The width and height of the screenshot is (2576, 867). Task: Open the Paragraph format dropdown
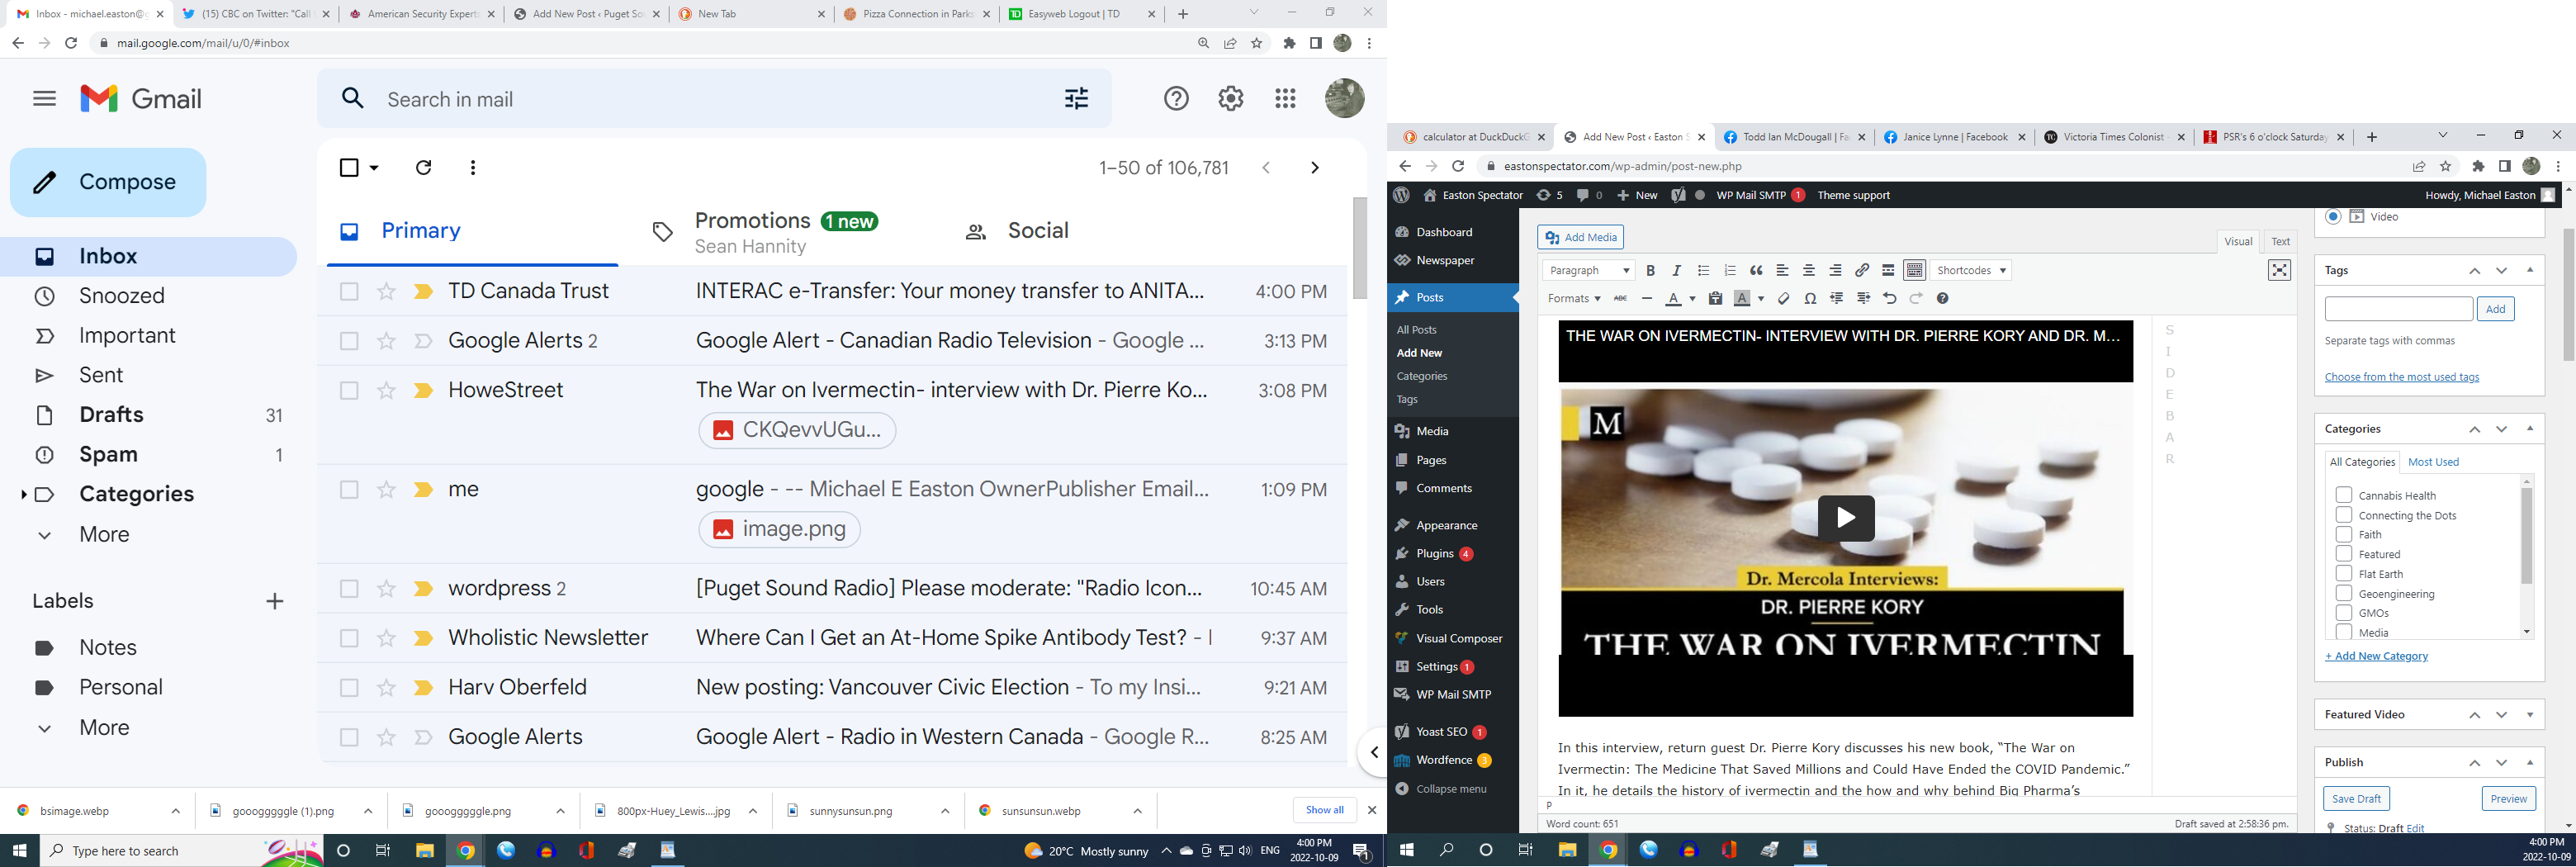1588,271
